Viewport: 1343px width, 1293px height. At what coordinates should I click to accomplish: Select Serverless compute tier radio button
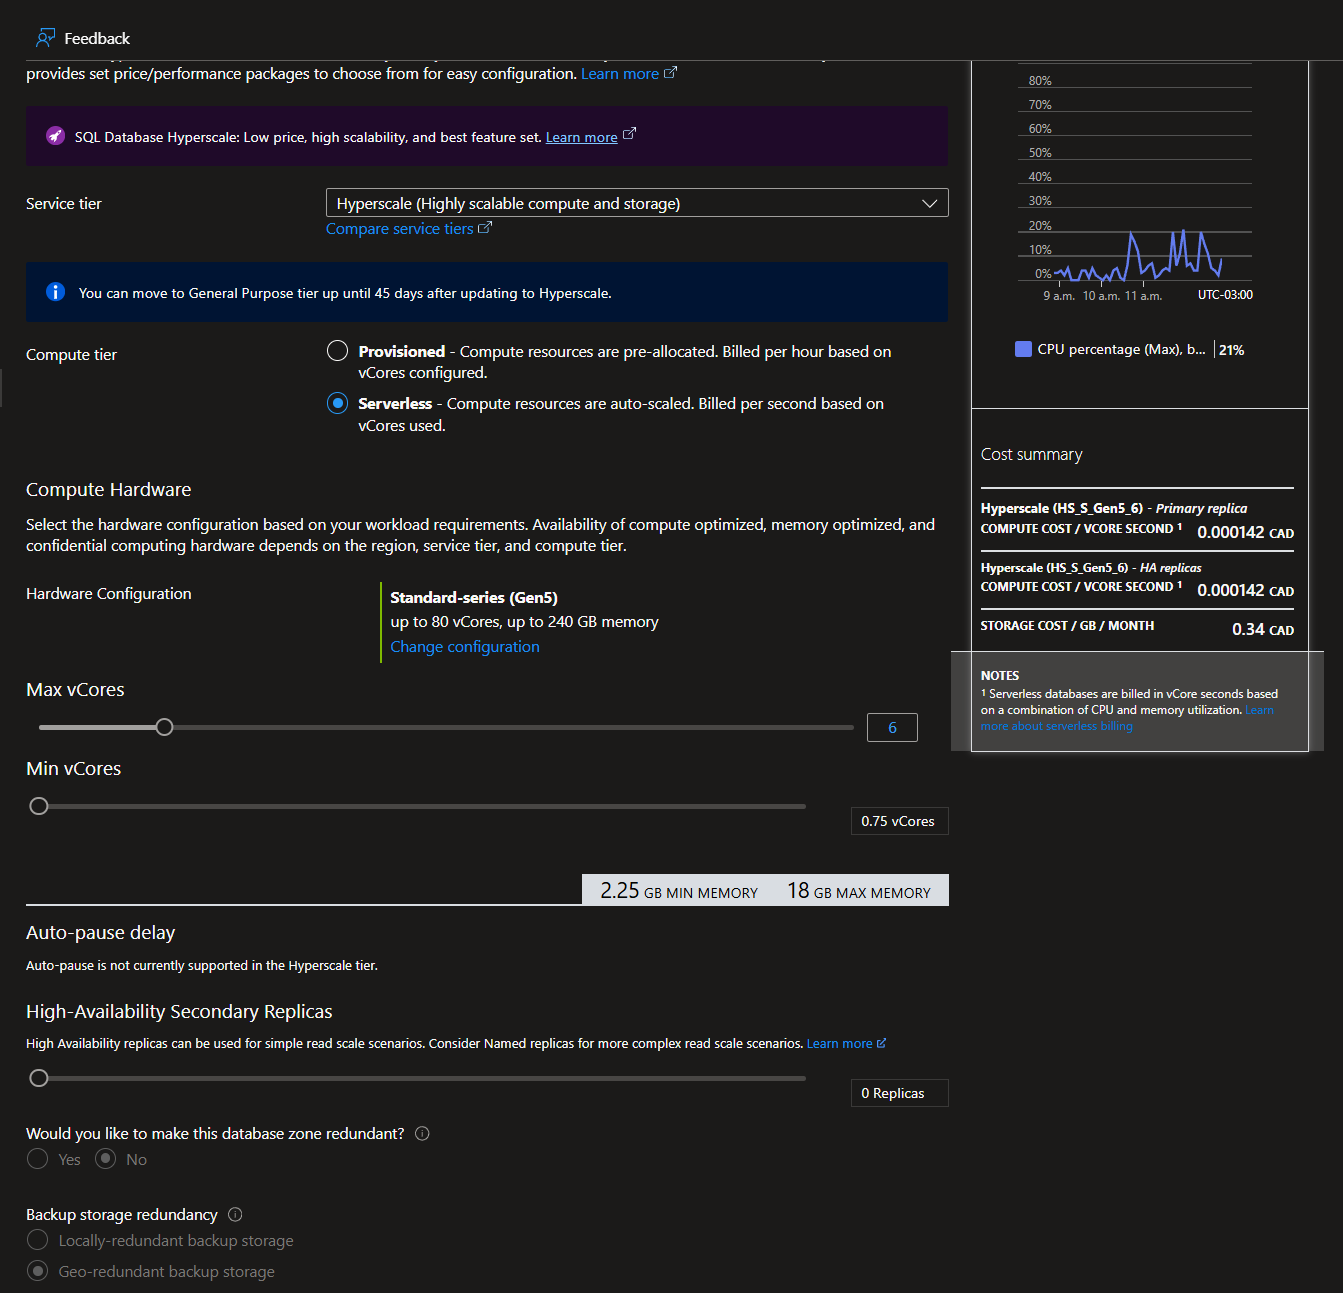pyautogui.click(x=338, y=403)
